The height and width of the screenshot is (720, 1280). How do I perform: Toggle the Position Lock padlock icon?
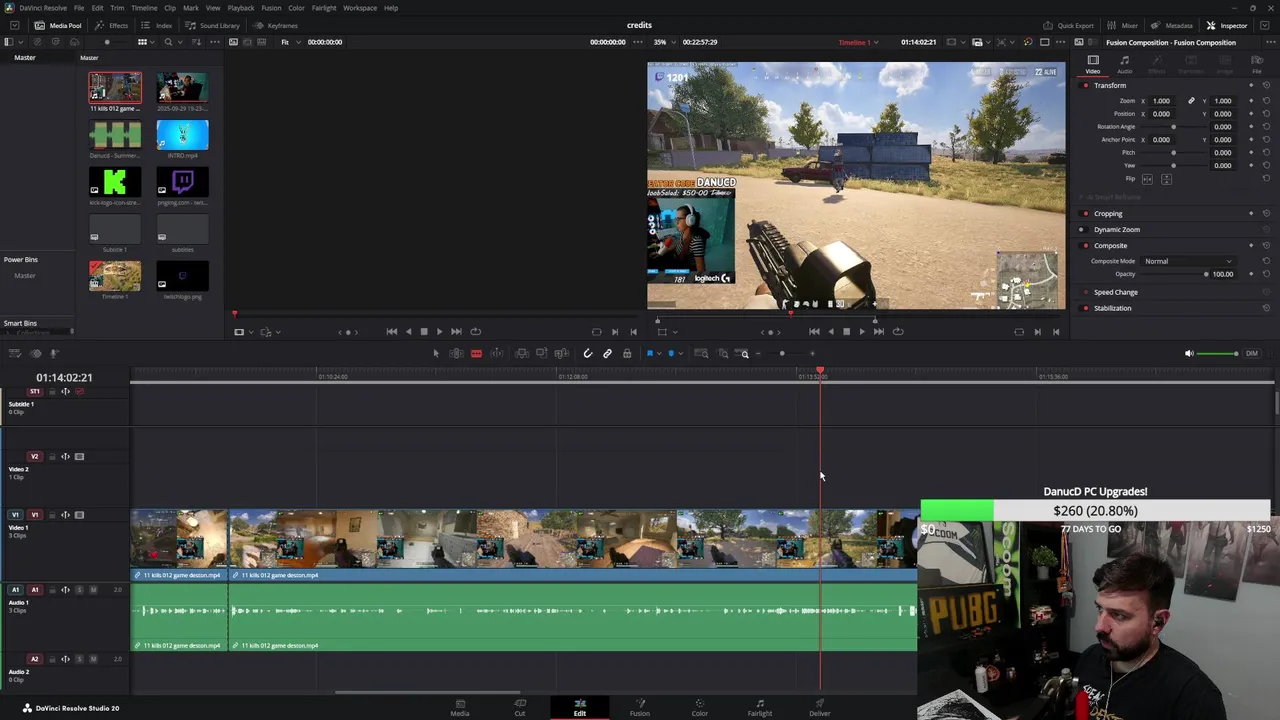(627, 353)
